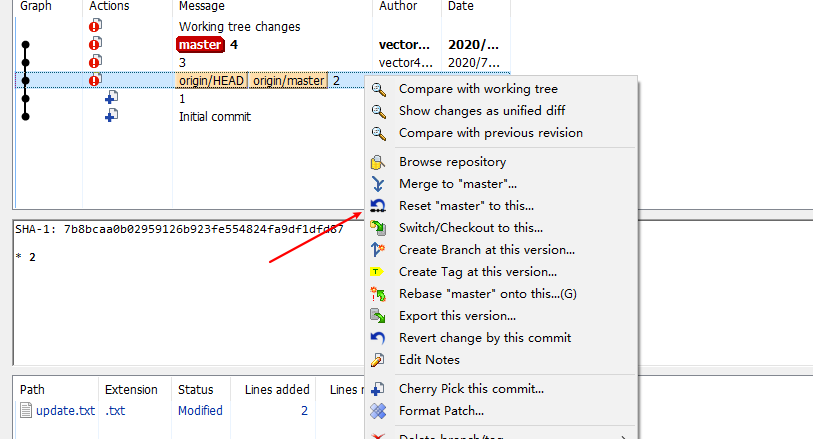
Task: Click graph node of master commit 4
Action: 25,45
